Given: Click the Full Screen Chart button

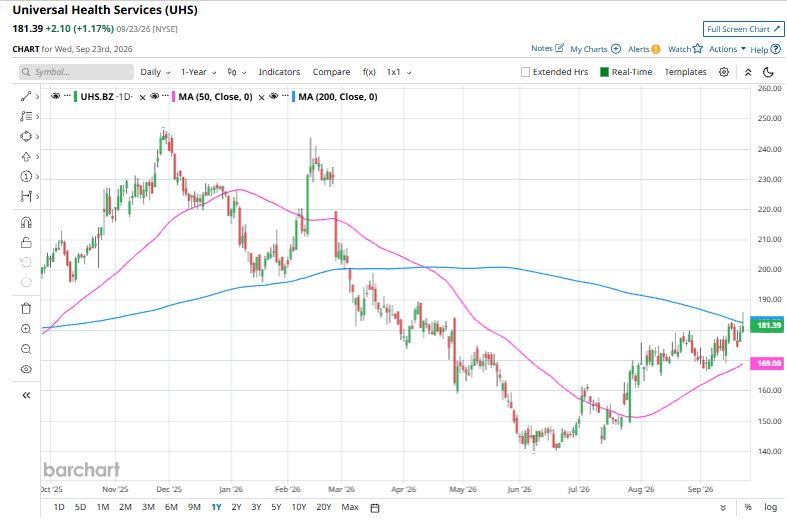Looking at the screenshot, I should point(743,29).
